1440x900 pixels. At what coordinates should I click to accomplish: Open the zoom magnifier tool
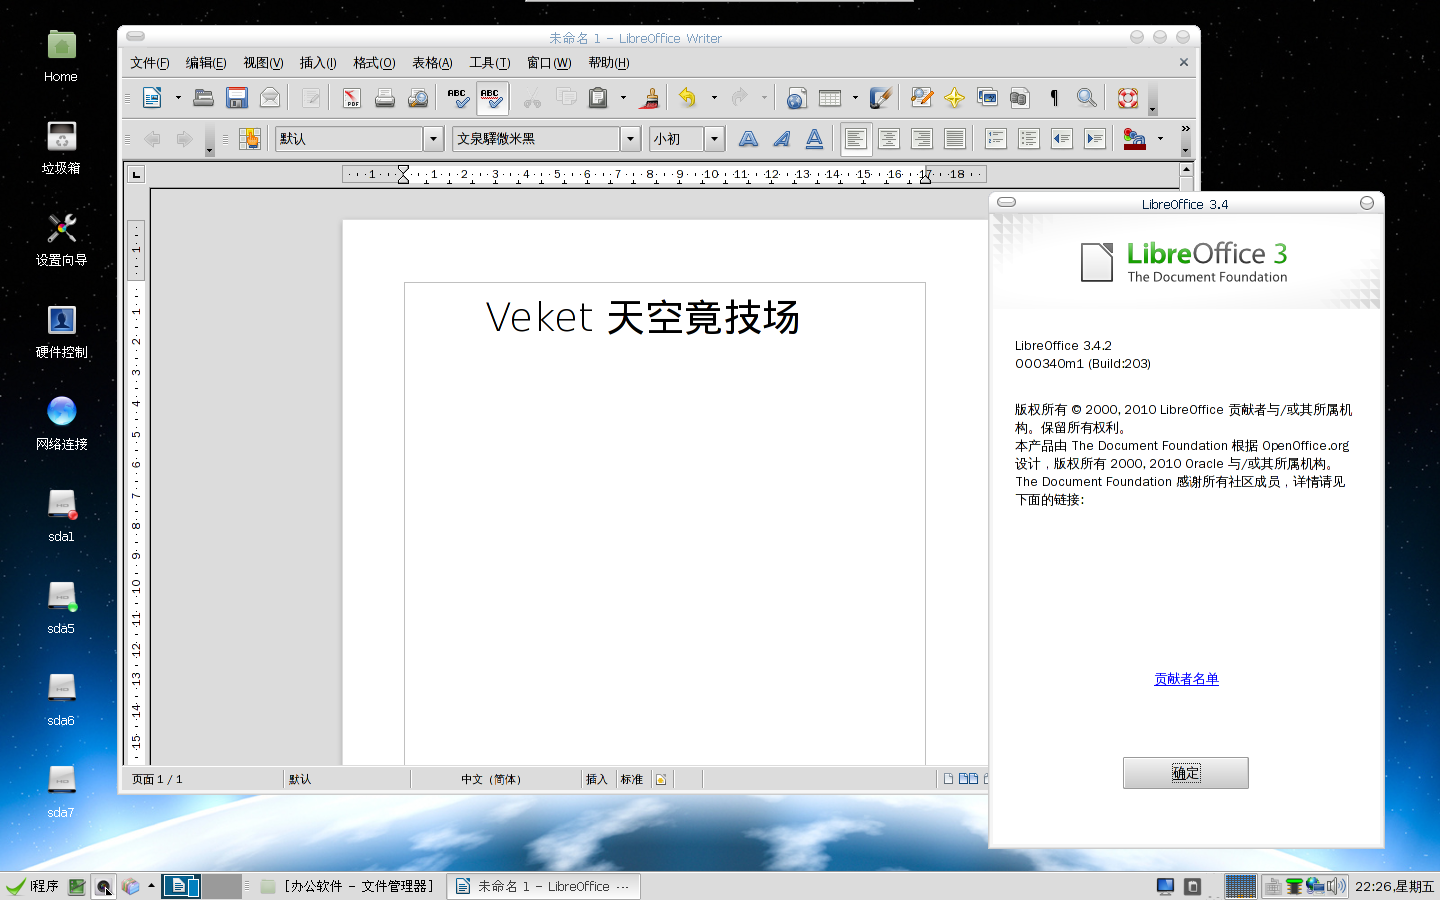1086,98
